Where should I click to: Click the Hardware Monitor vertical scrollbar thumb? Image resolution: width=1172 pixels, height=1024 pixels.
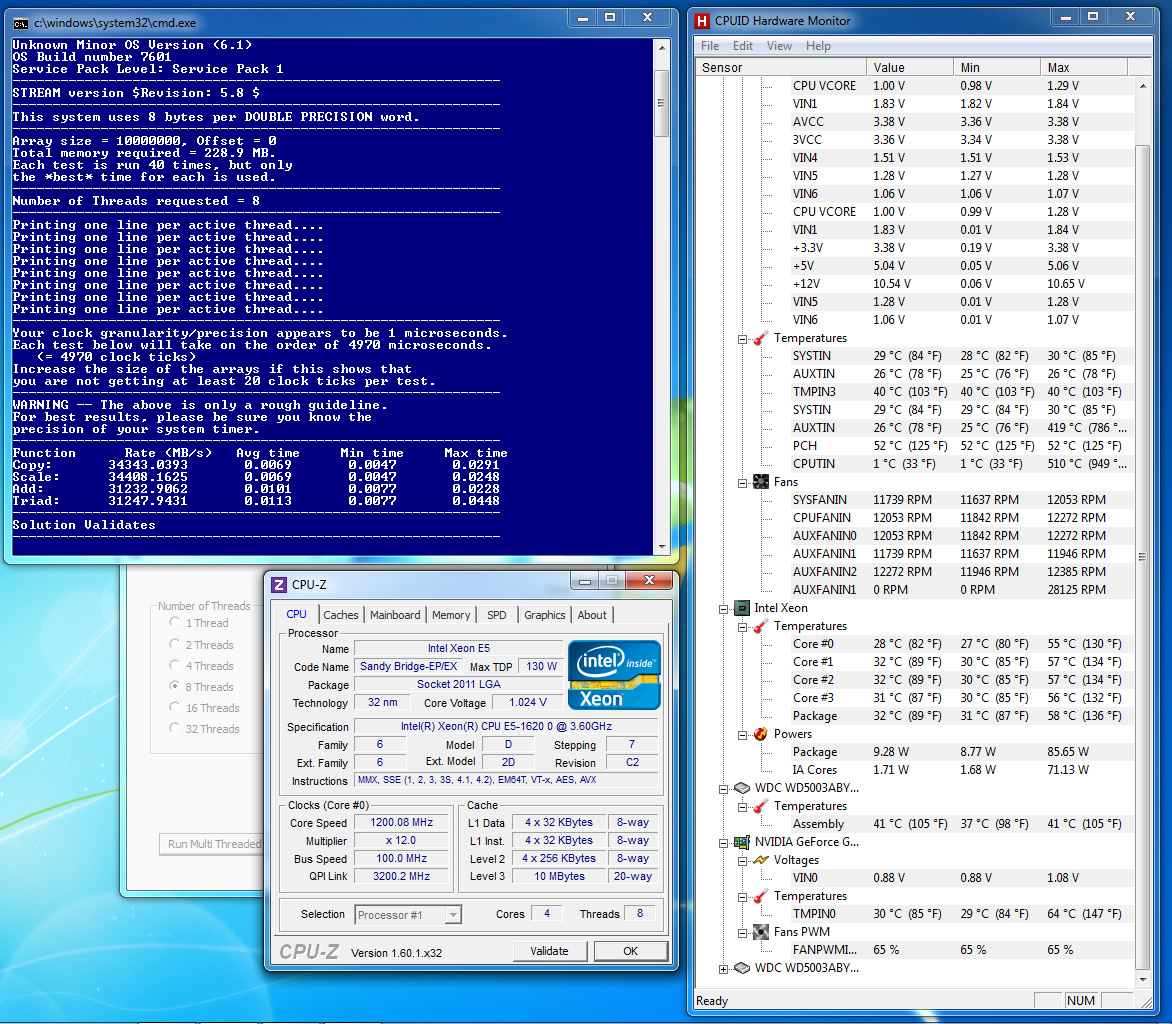click(x=1142, y=556)
